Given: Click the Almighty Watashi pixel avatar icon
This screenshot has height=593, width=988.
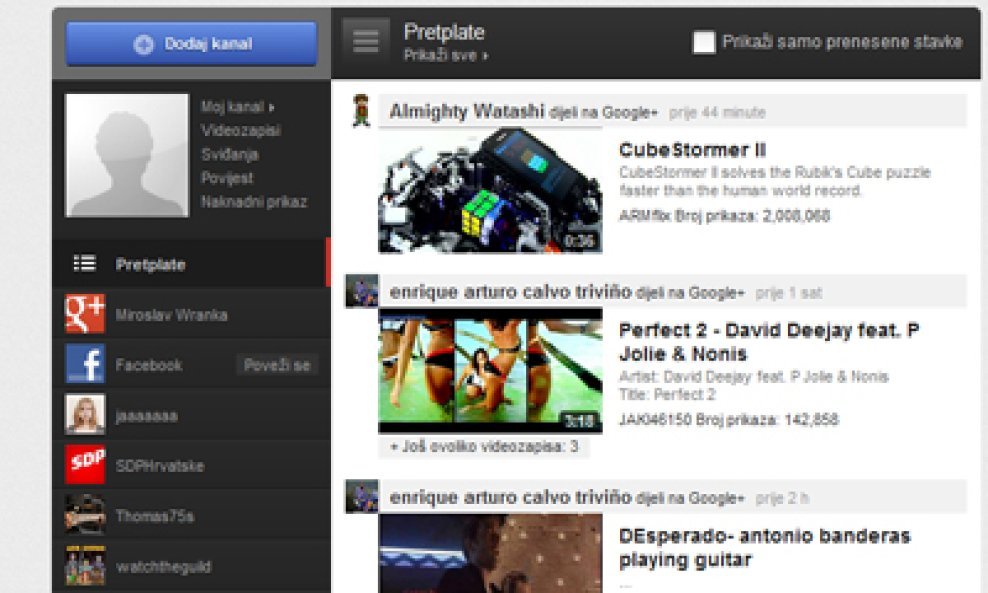Looking at the screenshot, I should click(x=361, y=110).
